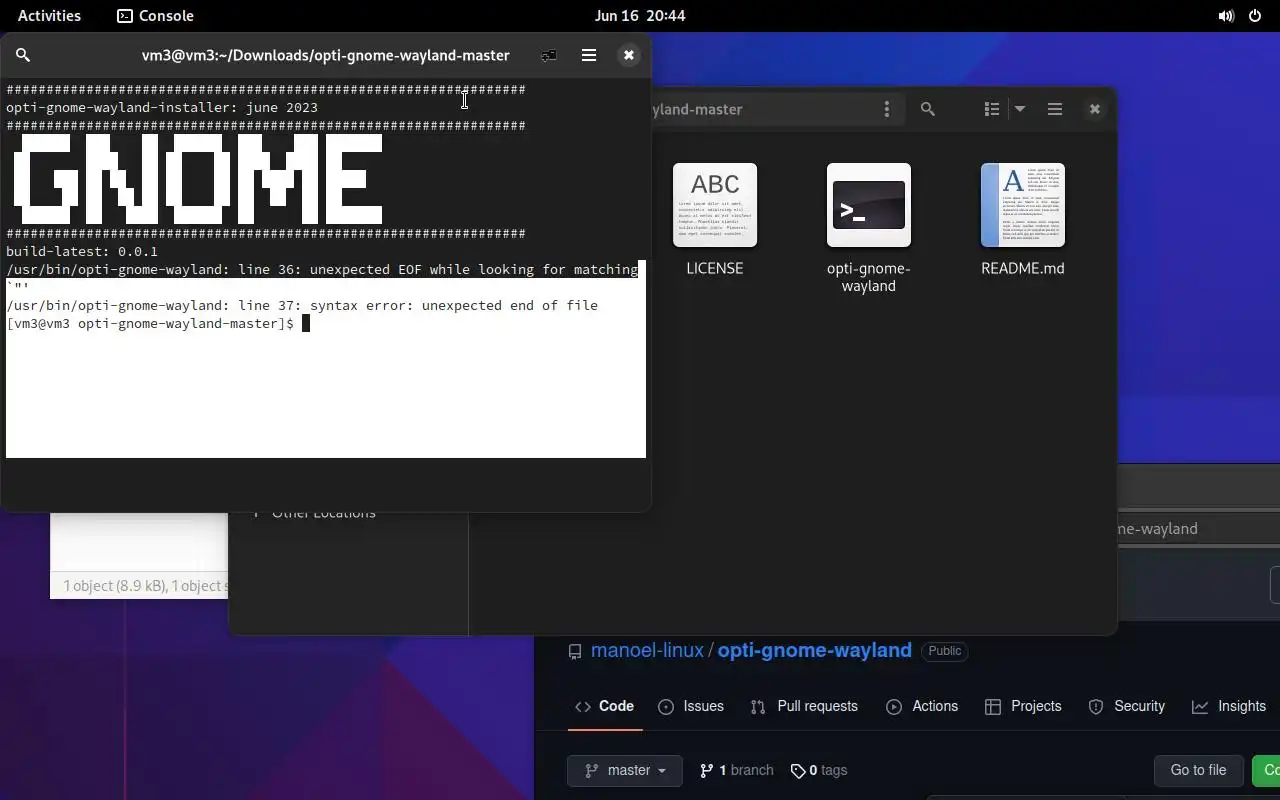Click the search icon in Files window
Screen dimensions: 1280x800
pyautogui.click(x=928, y=109)
